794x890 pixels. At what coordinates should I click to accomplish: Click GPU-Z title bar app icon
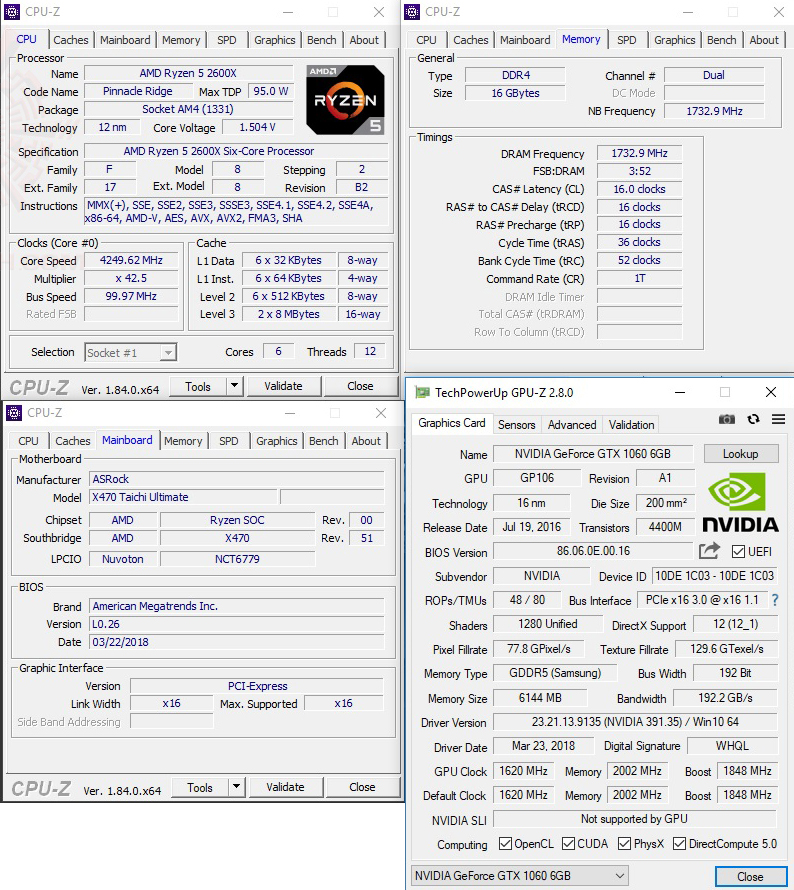tap(422, 392)
